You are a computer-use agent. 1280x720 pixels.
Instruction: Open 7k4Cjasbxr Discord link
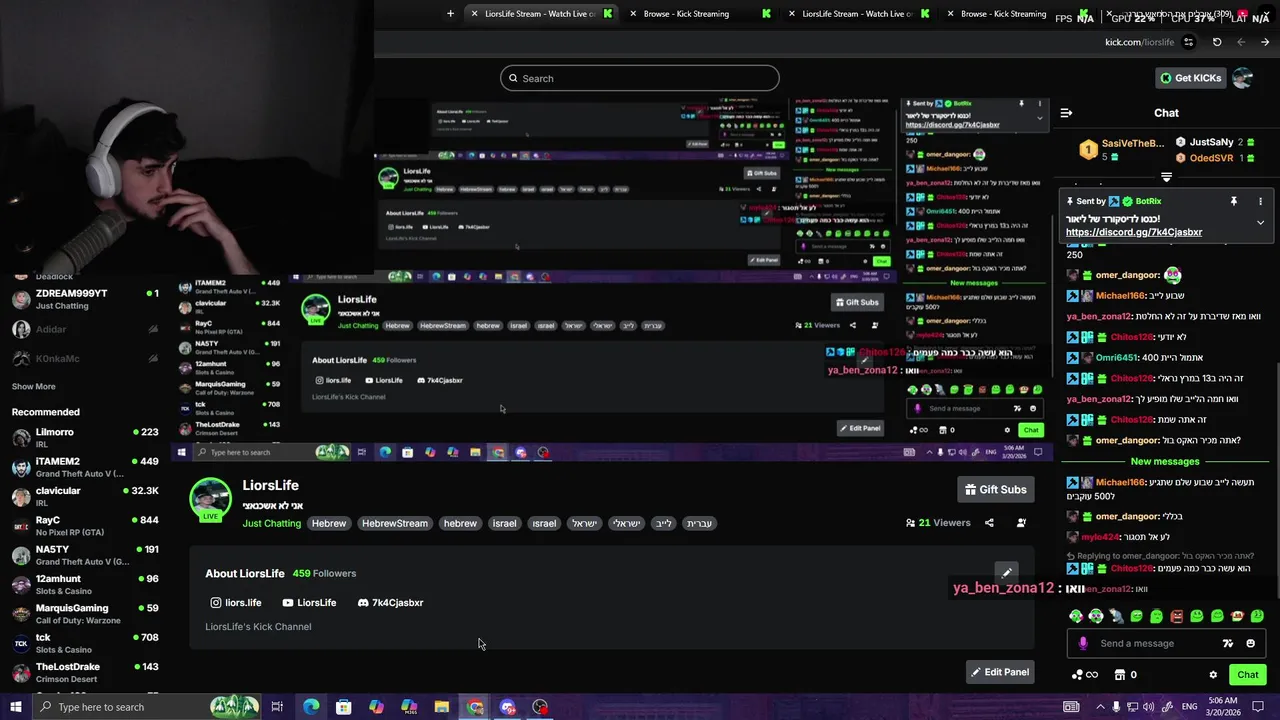click(x=390, y=603)
